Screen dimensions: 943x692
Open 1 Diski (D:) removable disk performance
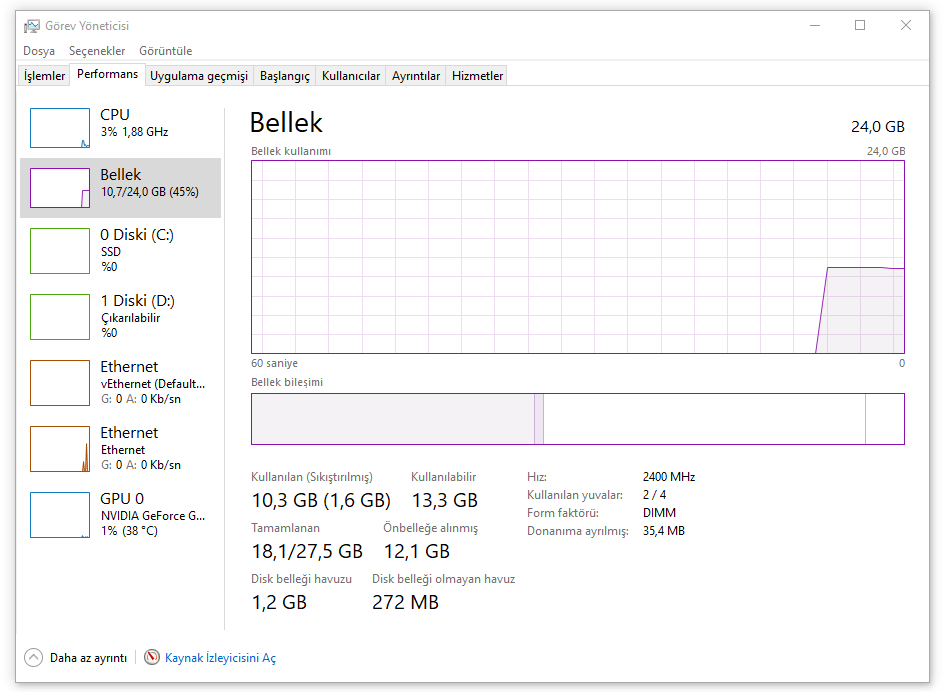(120, 316)
